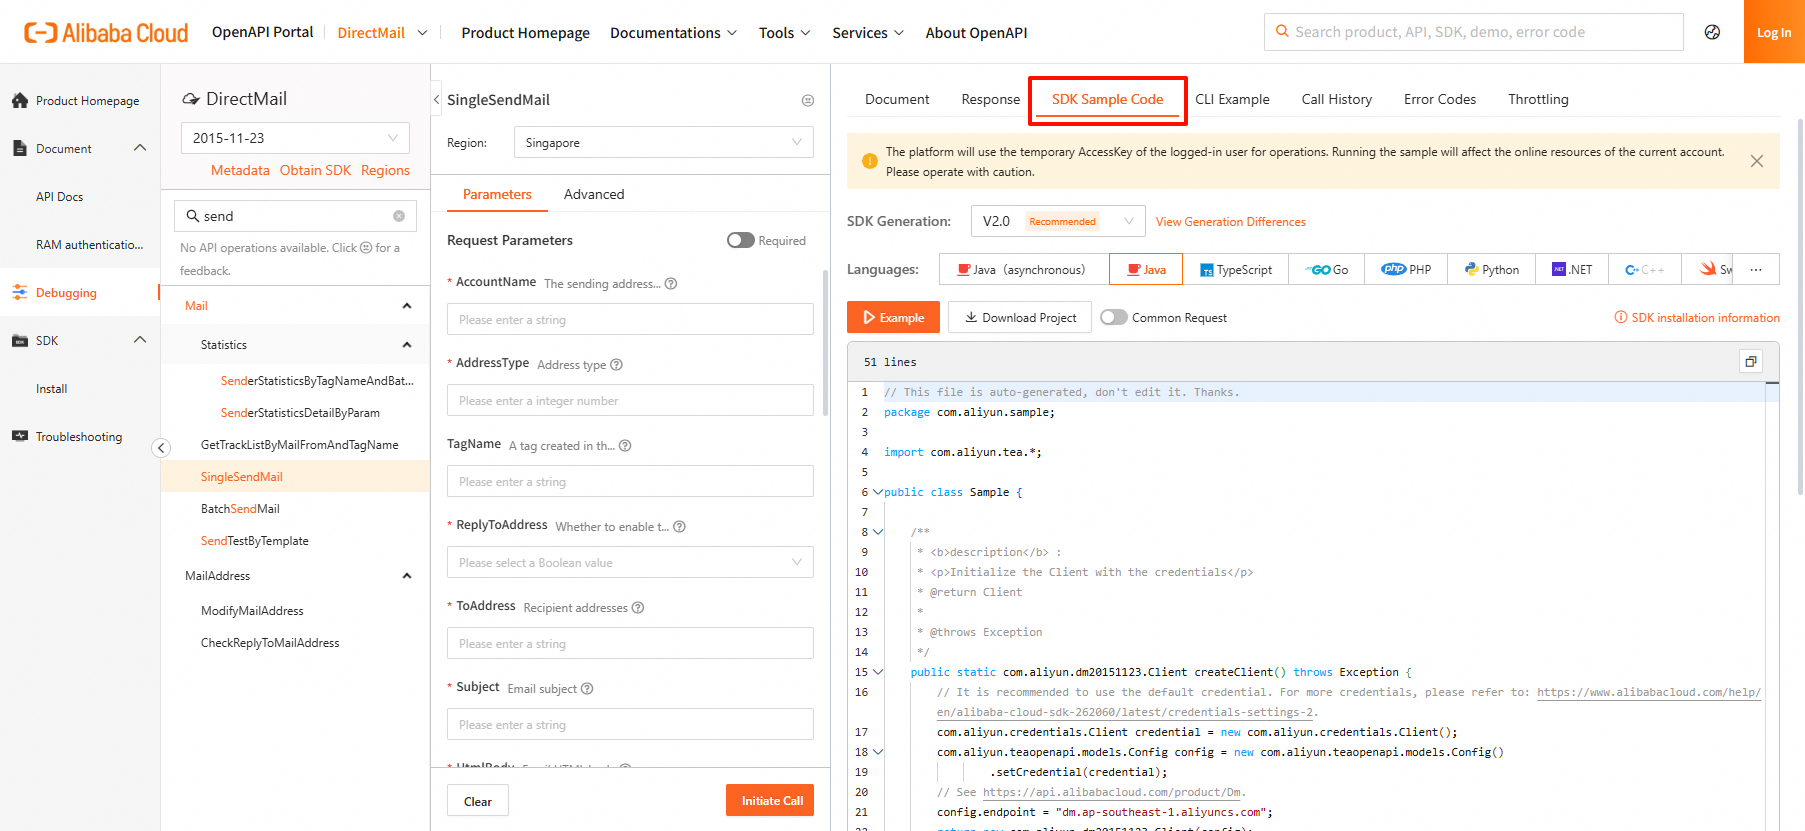Copy code using the copy icon
The width and height of the screenshot is (1805, 831).
[x=1751, y=362]
